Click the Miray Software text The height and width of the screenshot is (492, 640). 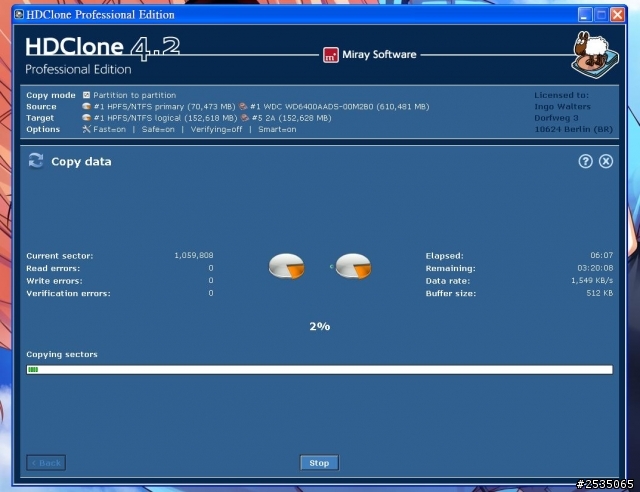pyautogui.click(x=379, y=55)
